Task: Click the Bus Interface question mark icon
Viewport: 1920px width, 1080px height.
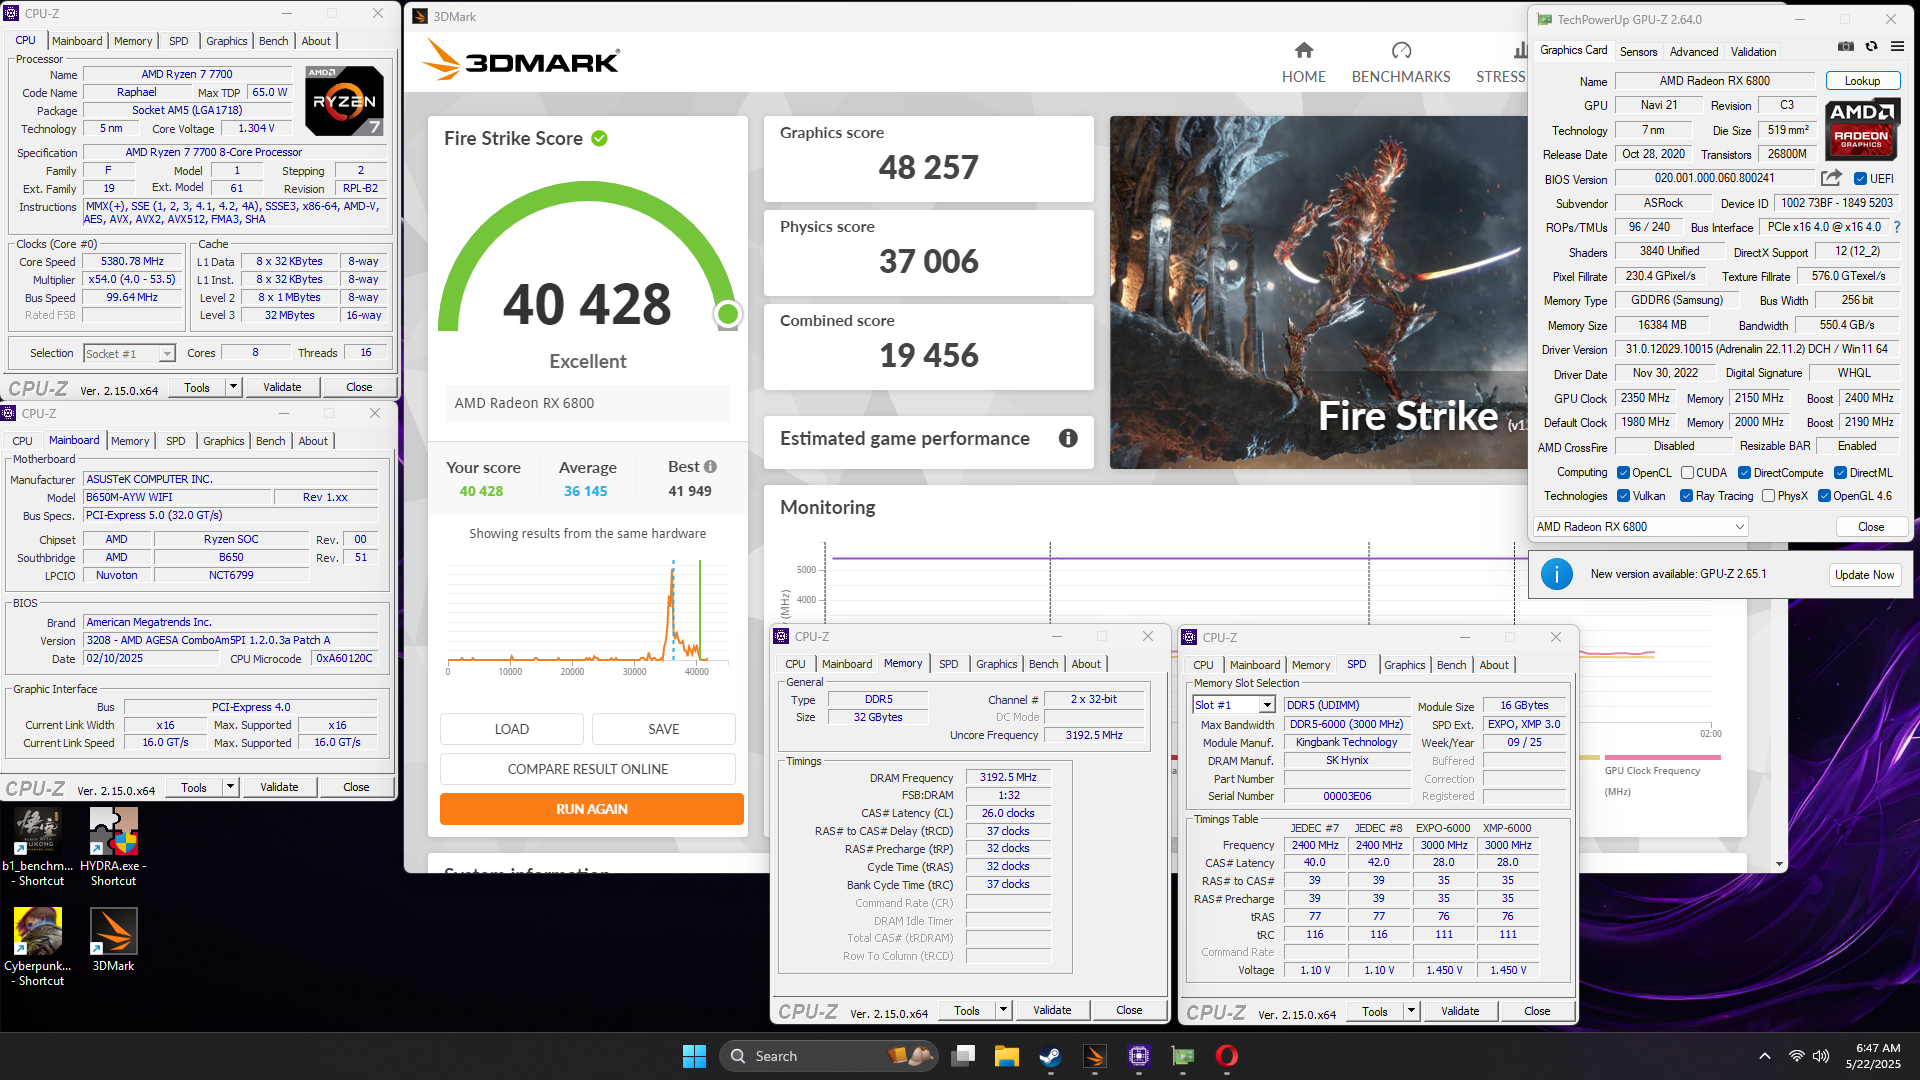Action: (1897, 227)
